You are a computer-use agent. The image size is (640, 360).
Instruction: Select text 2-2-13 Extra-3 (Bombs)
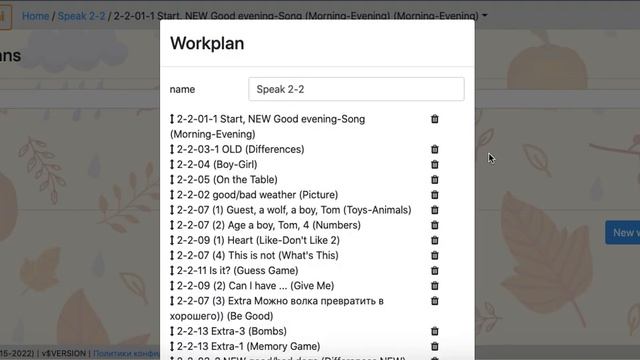231,331
